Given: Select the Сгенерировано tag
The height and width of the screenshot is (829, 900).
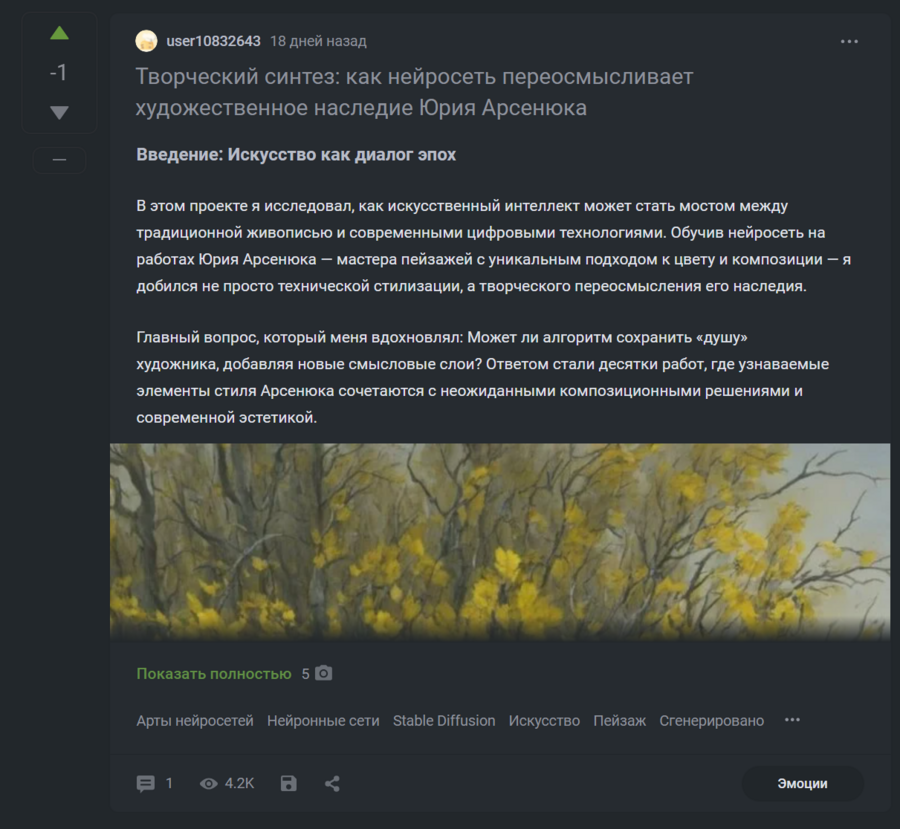Looking at the screenshot, I should tap(711, 720).
